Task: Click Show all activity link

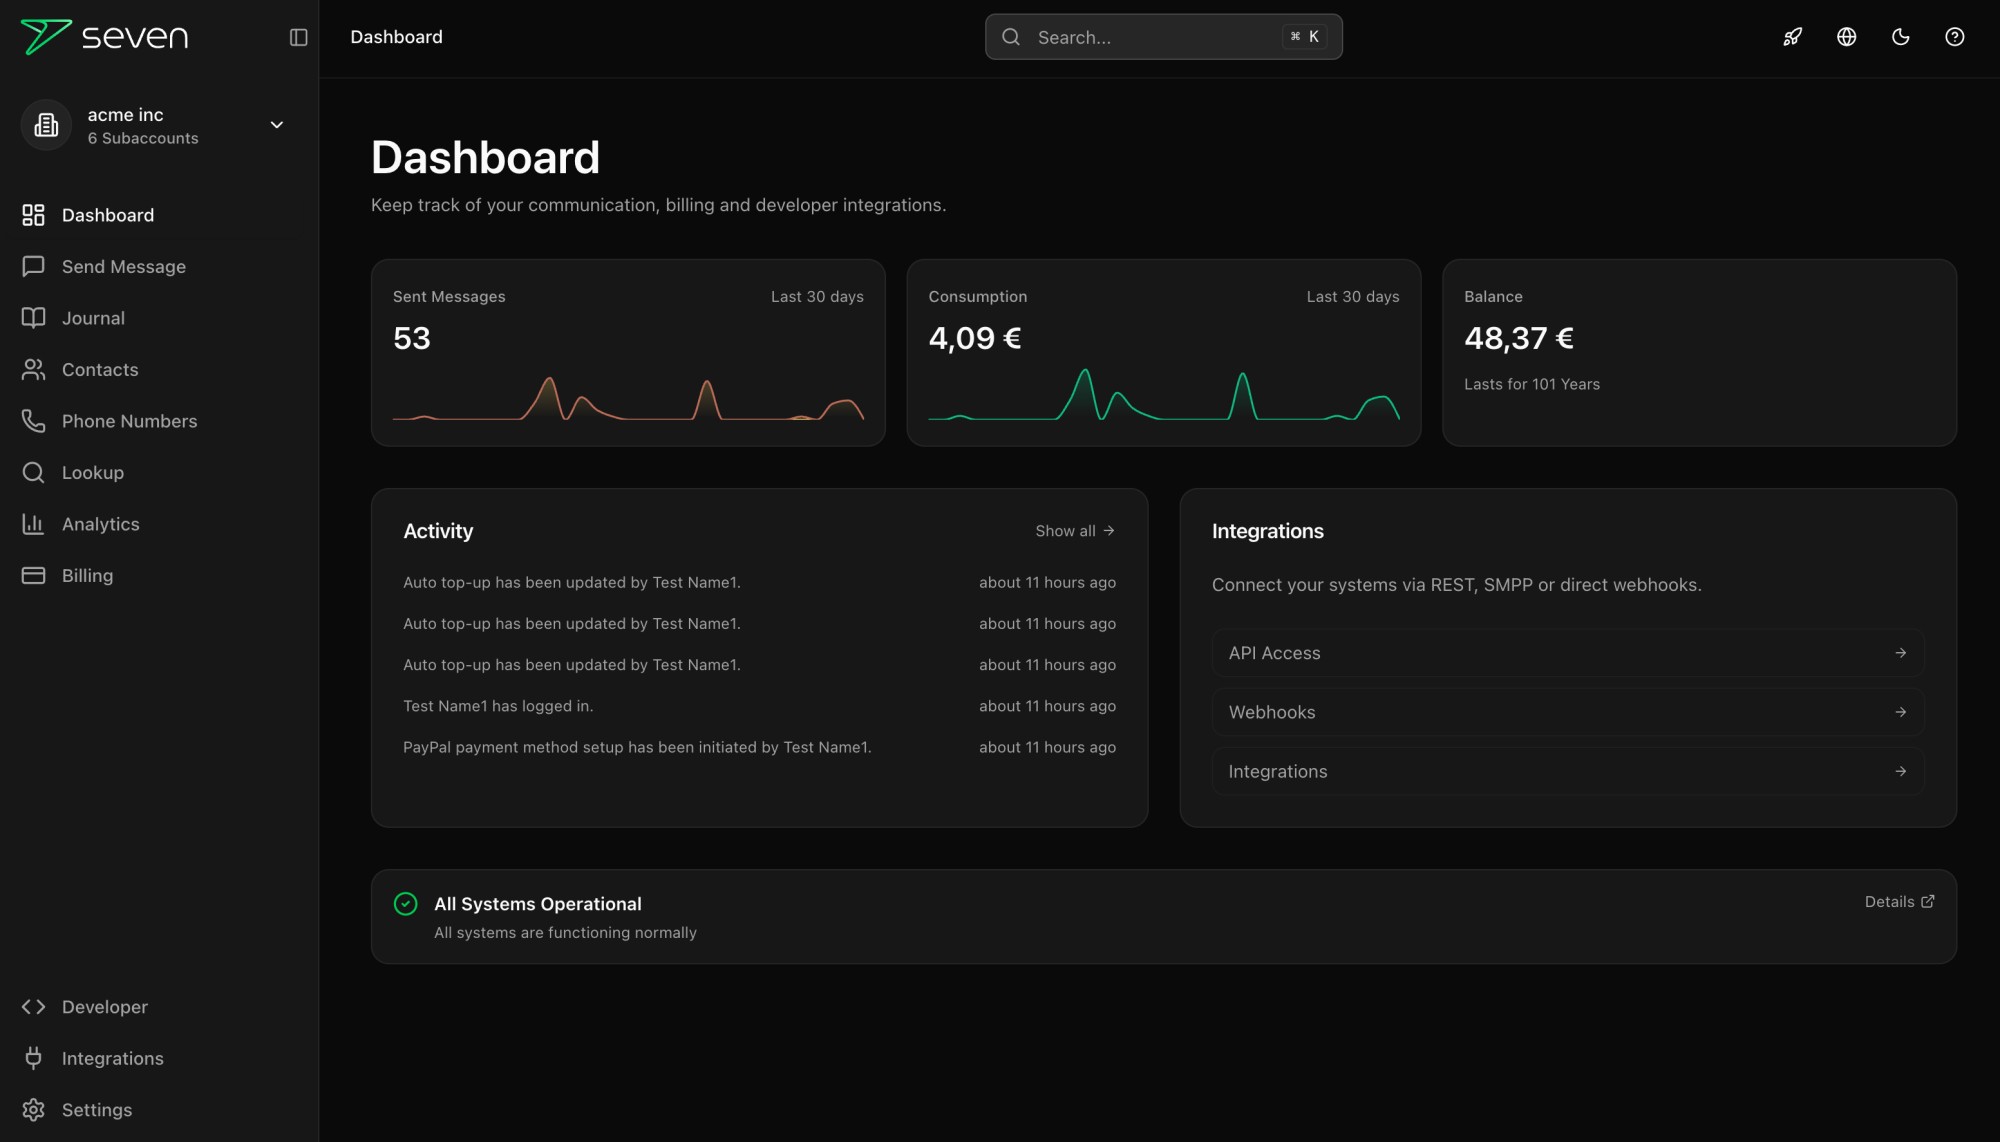Action: [x=1074, y=531]
